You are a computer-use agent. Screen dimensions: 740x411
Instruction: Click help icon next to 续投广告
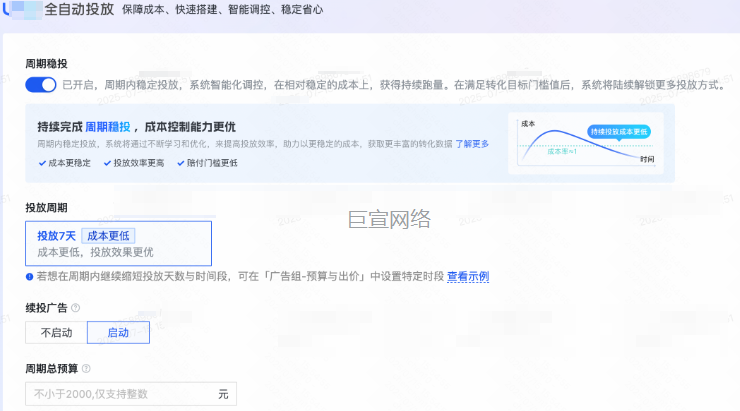(x=76, y=308)
